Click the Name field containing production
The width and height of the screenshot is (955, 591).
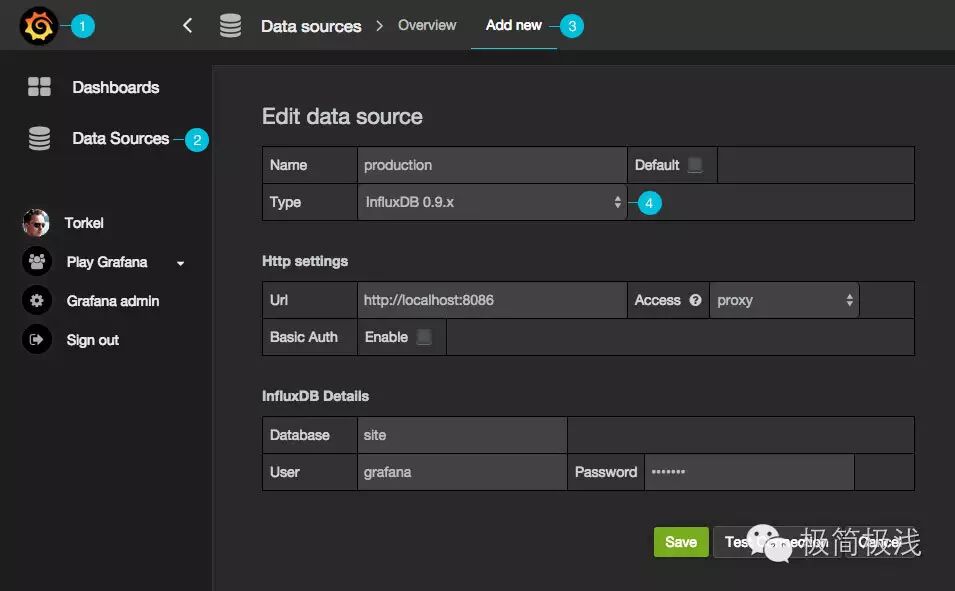[492, 165]
